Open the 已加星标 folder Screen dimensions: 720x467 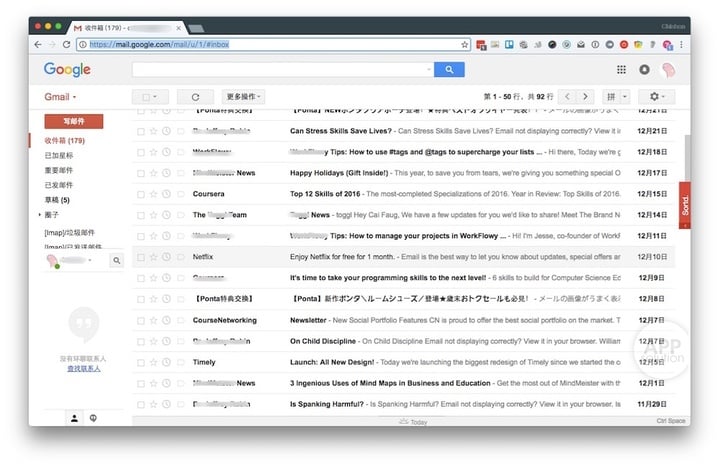[59, 155]
